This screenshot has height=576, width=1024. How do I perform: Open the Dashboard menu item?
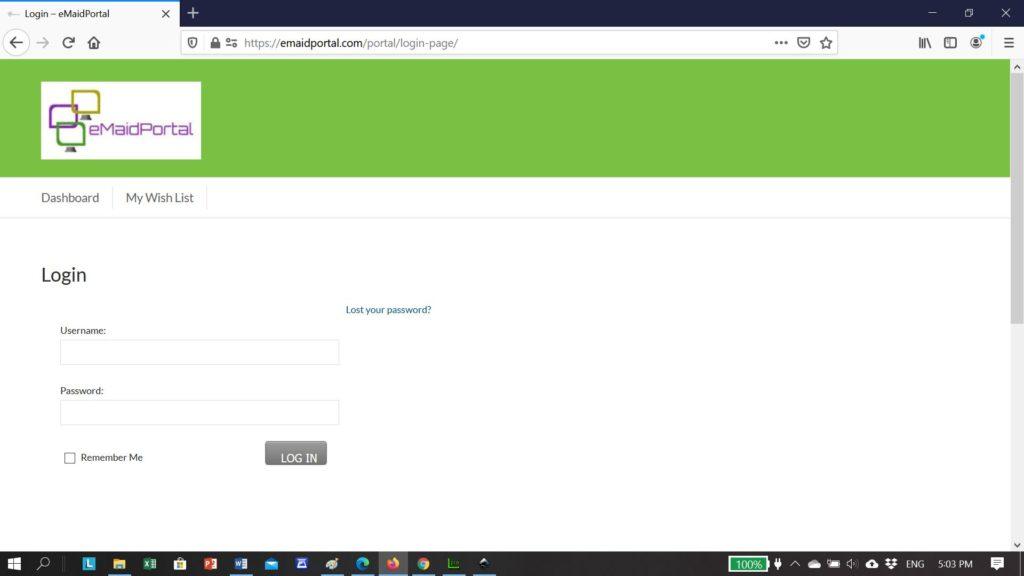[x=70, y=197]
